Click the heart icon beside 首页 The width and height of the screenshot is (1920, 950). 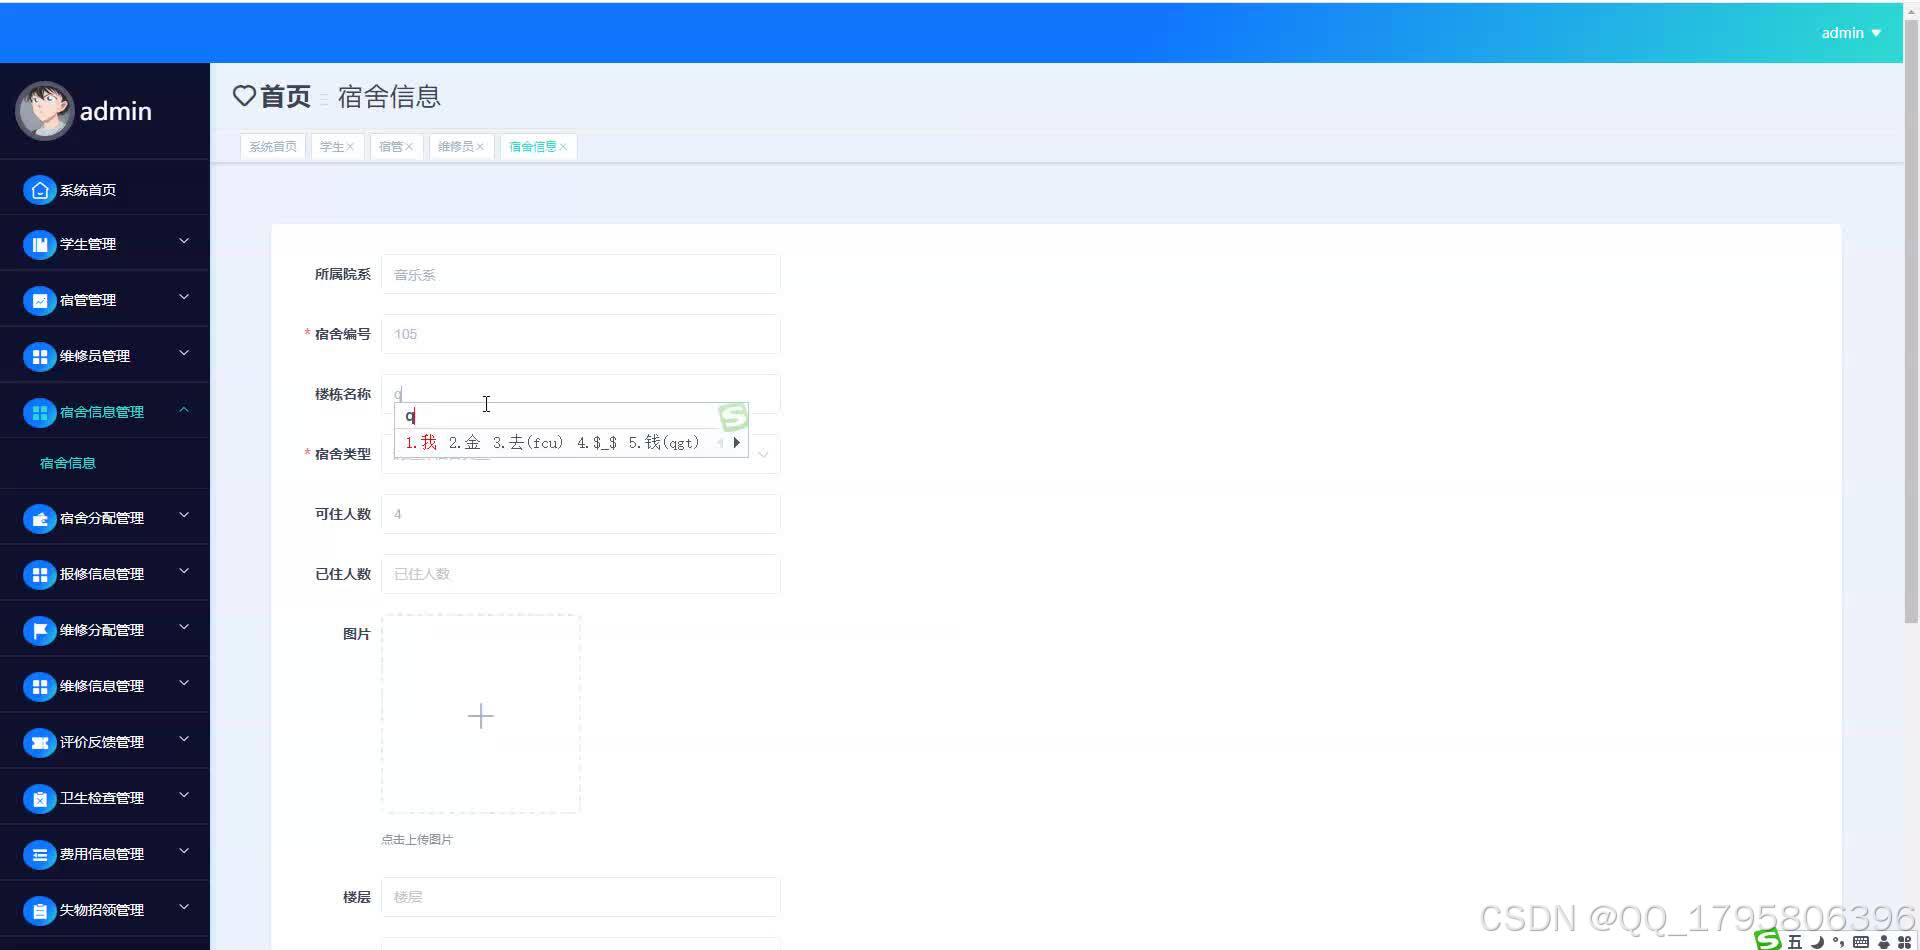(244, 96)
